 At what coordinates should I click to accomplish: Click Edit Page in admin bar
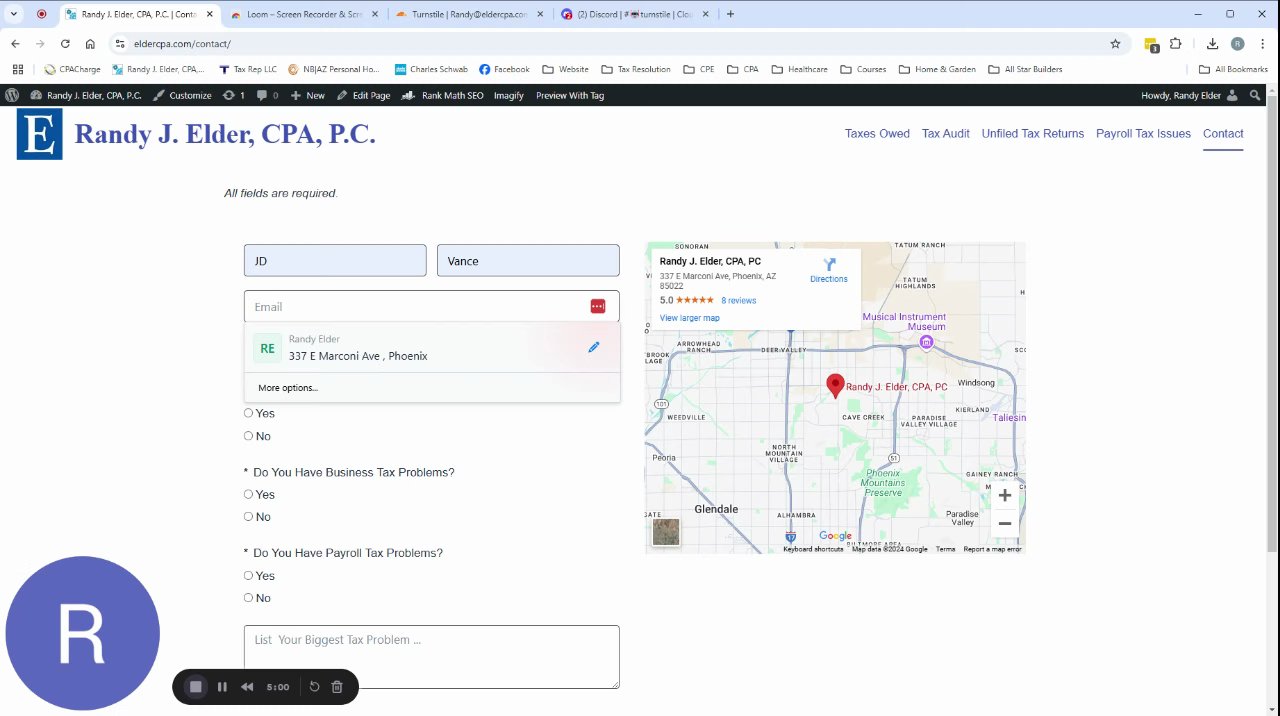tap(363, 95)
